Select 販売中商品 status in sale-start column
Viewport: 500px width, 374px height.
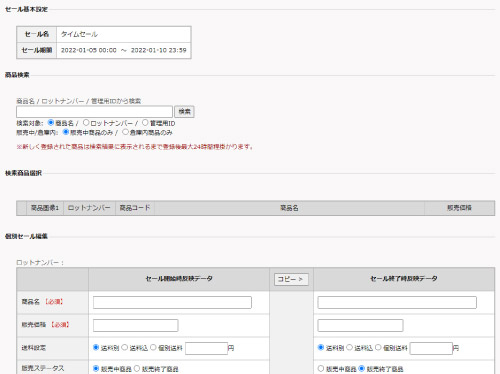[96, 368]
